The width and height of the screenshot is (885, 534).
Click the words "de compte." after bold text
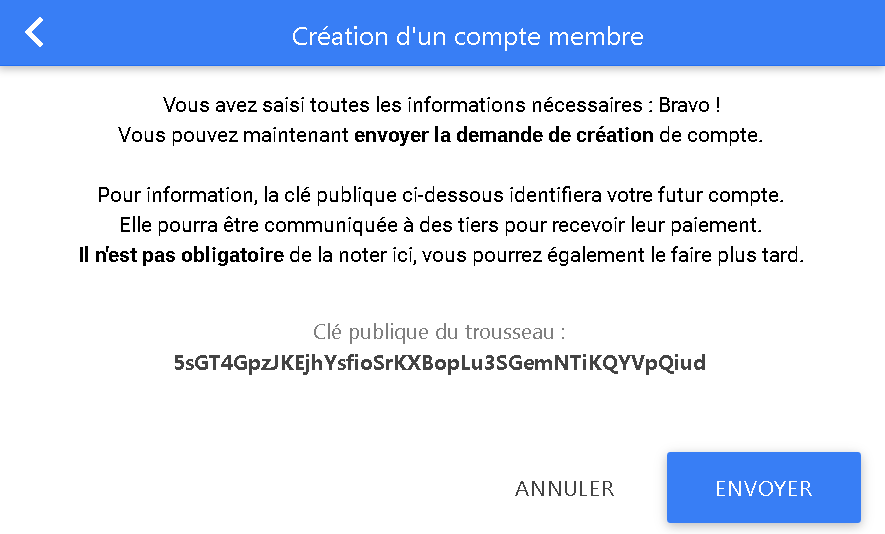point(710,135)
